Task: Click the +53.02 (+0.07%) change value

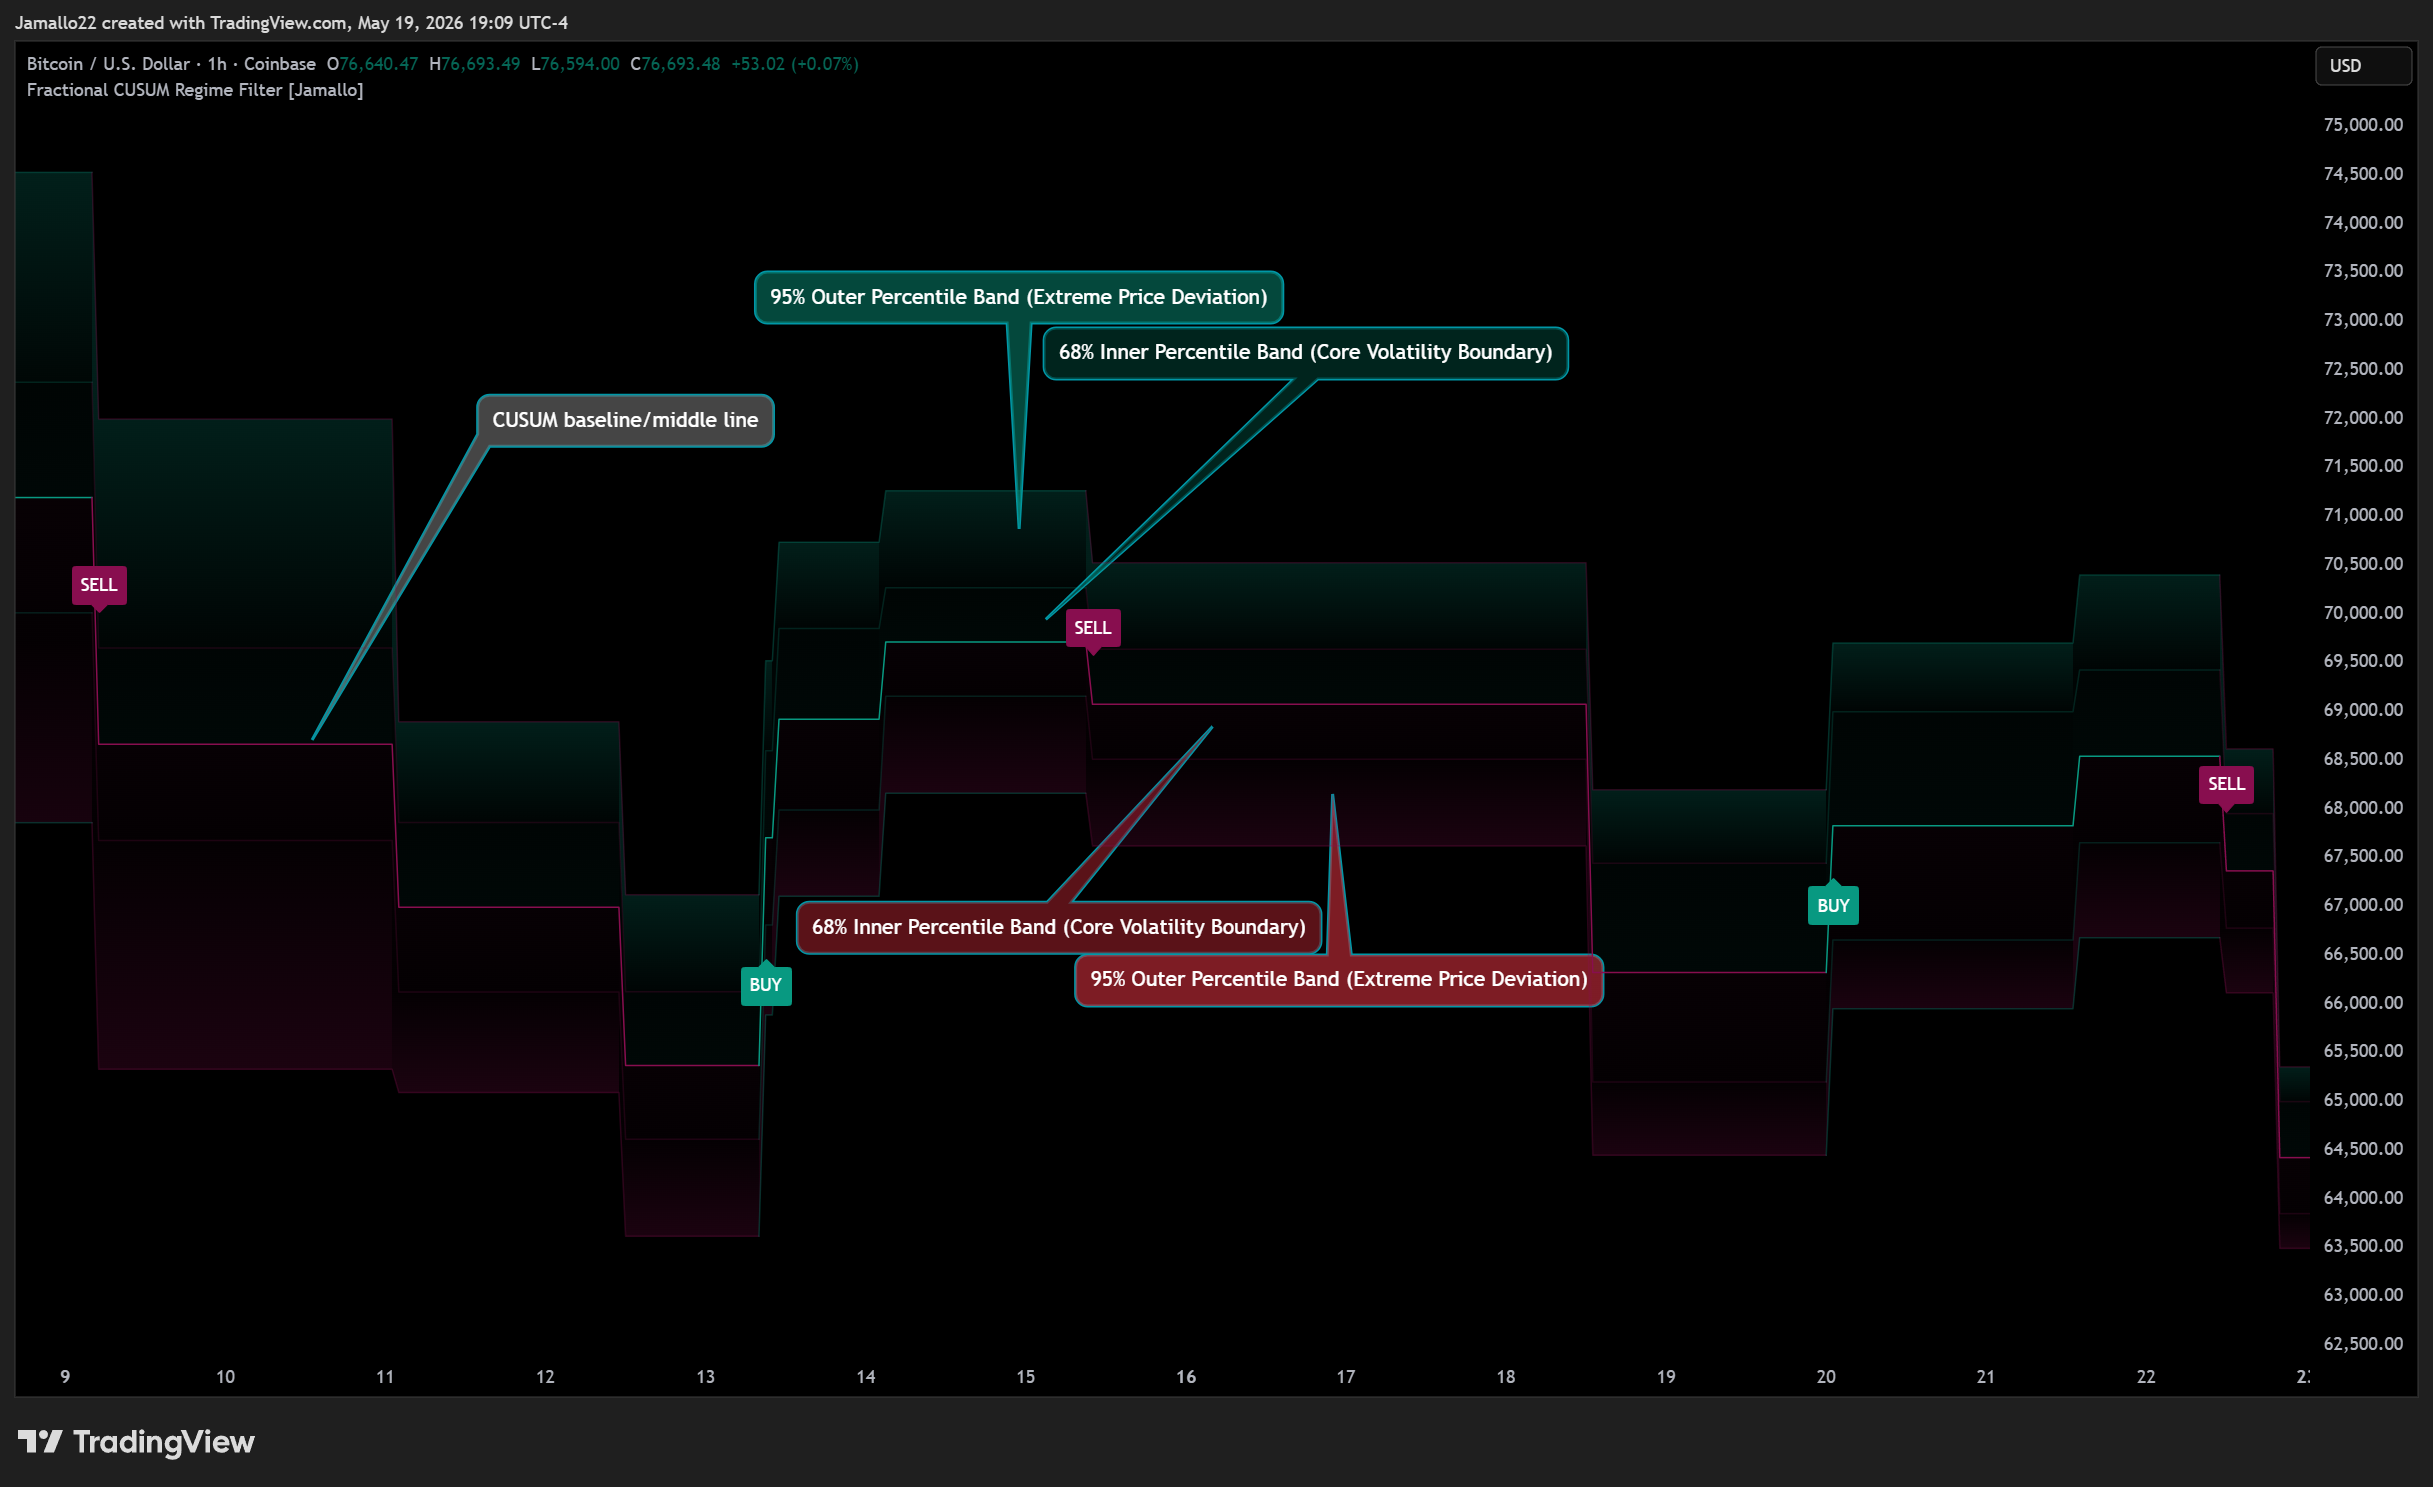Action: tap(795, 64)
